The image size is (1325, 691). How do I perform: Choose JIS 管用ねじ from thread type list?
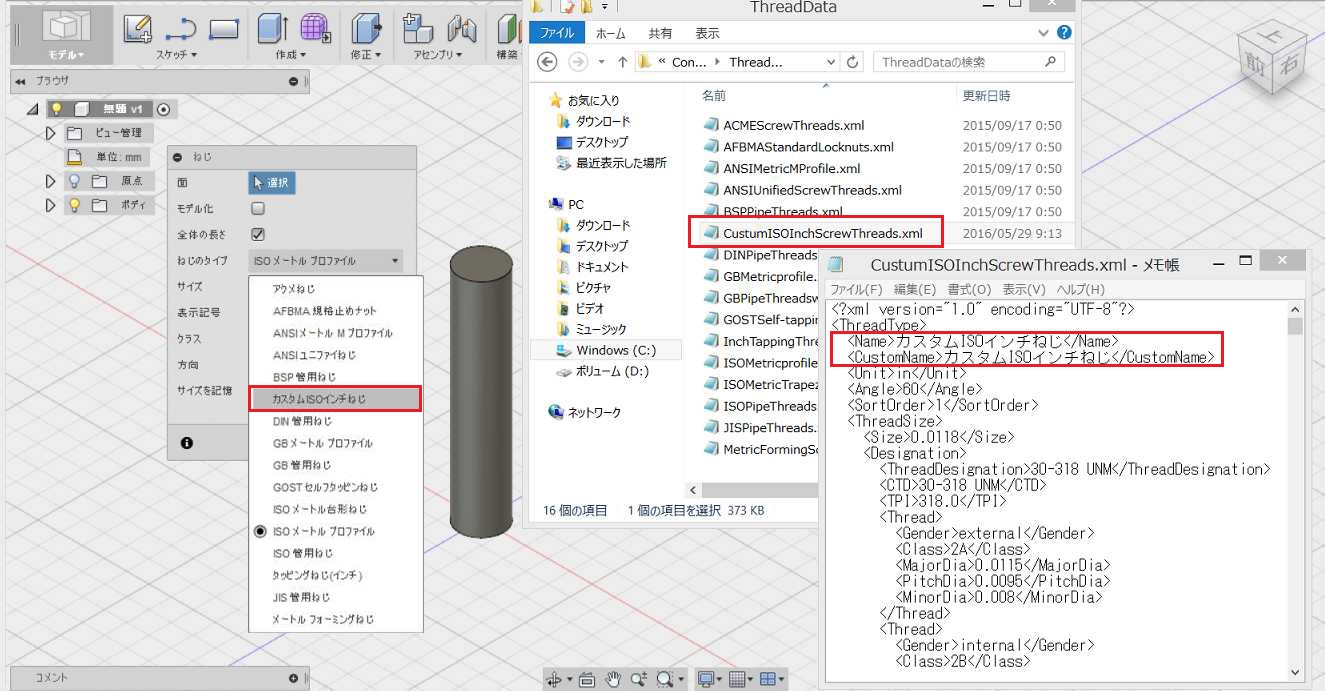click(x=335, y=597)
